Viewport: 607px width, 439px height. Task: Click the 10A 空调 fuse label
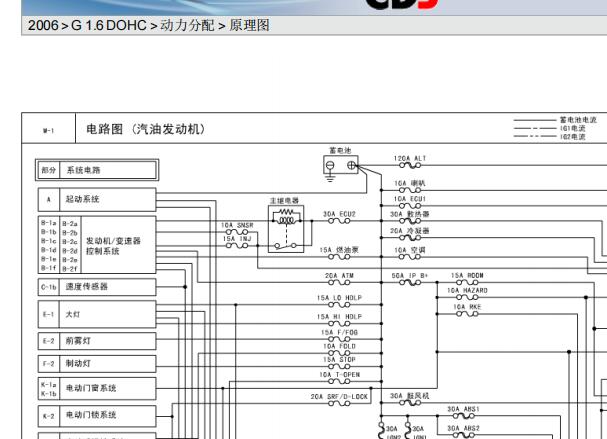(410, 250)
